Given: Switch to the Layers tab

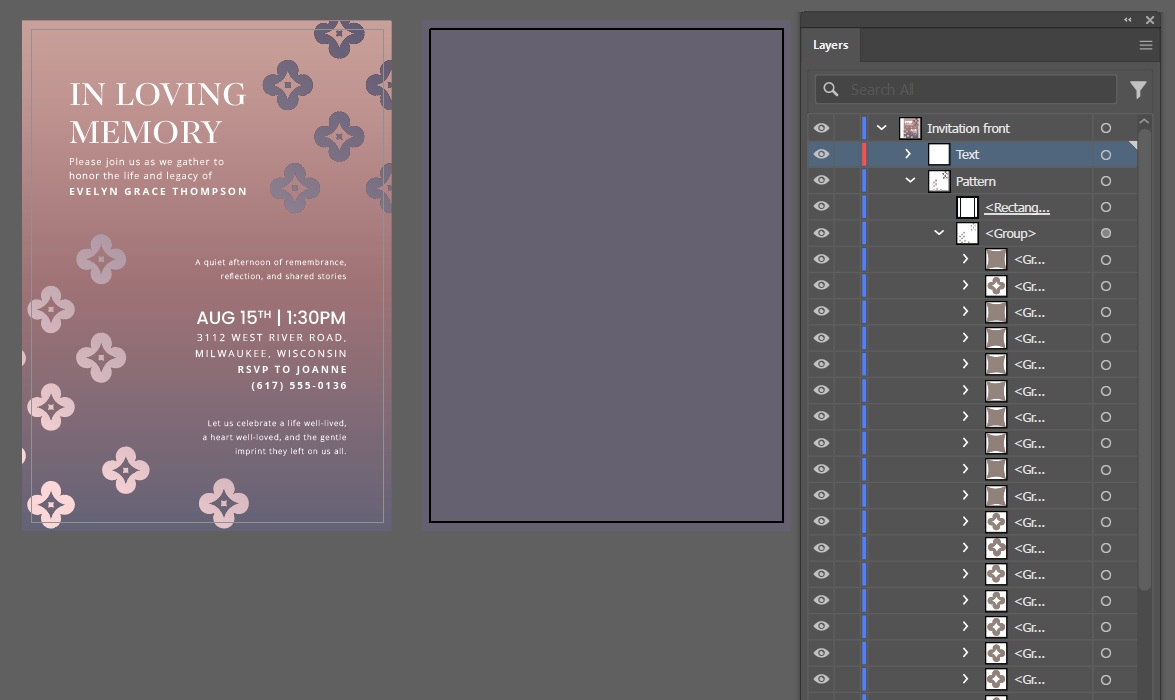Looking at the screenshot, I should coord(830,45).
